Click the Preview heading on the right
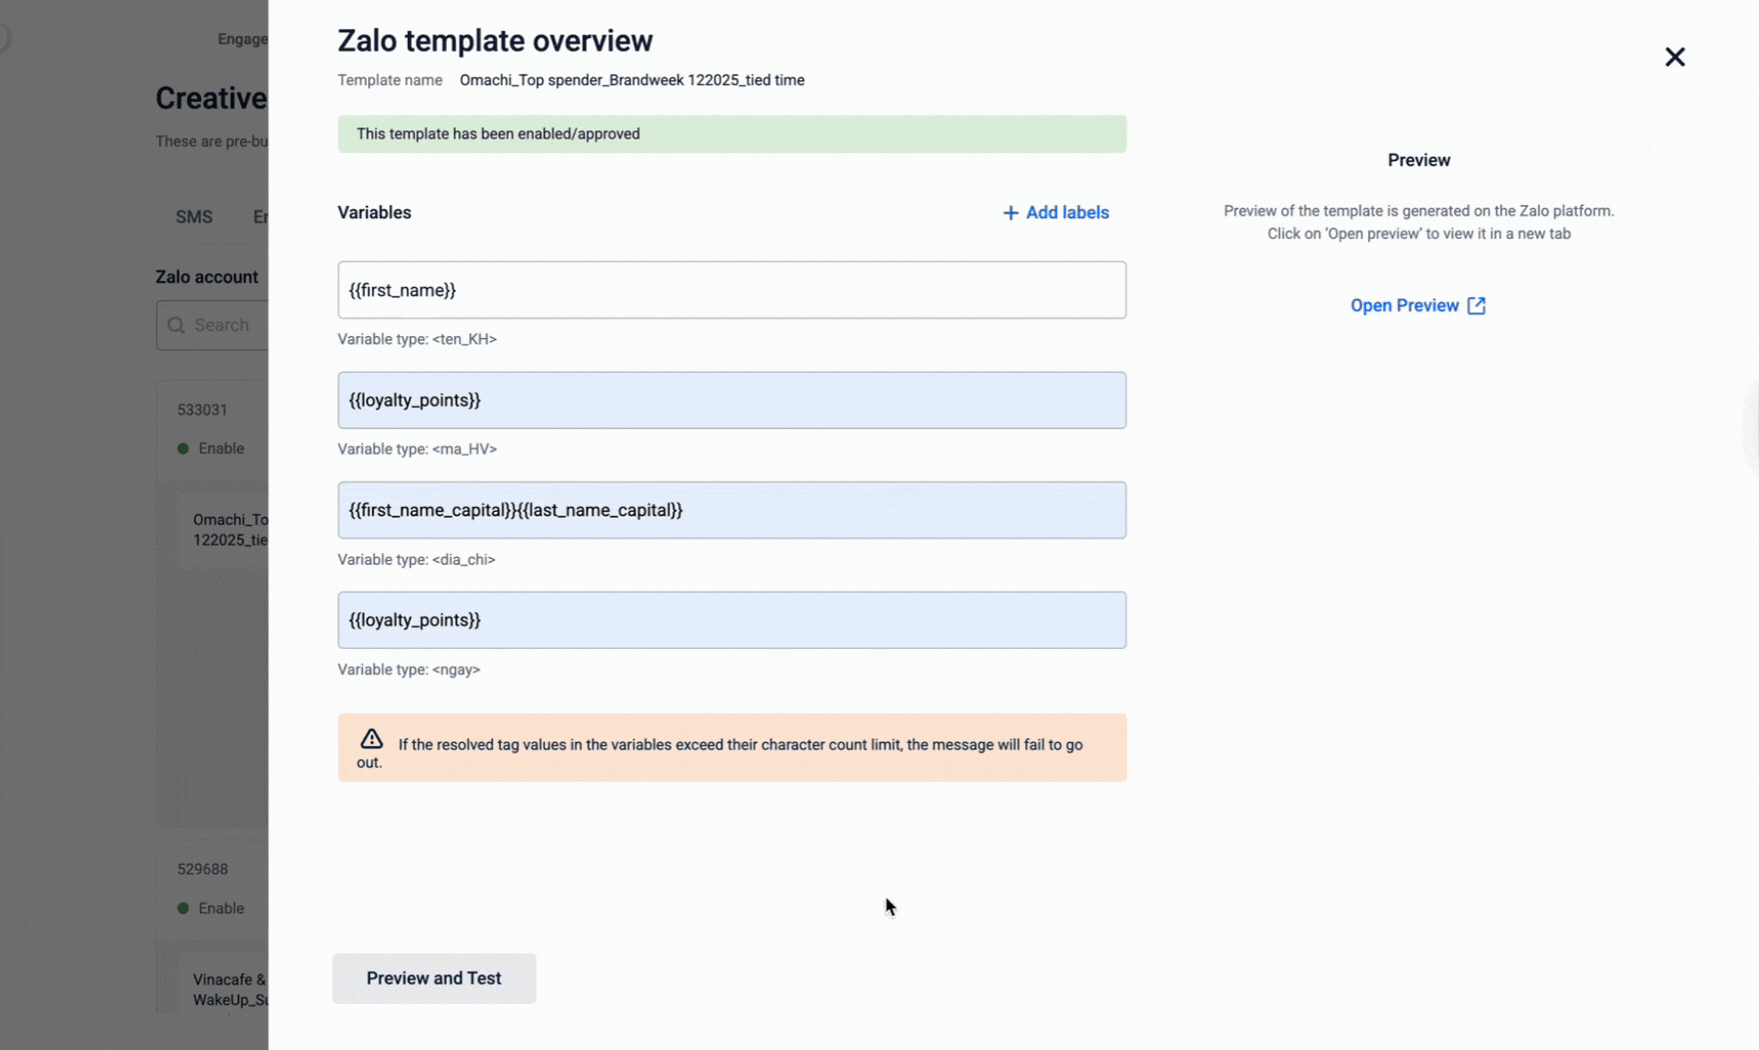Screen dimensions: 1759x1050 pos(1418,160)
